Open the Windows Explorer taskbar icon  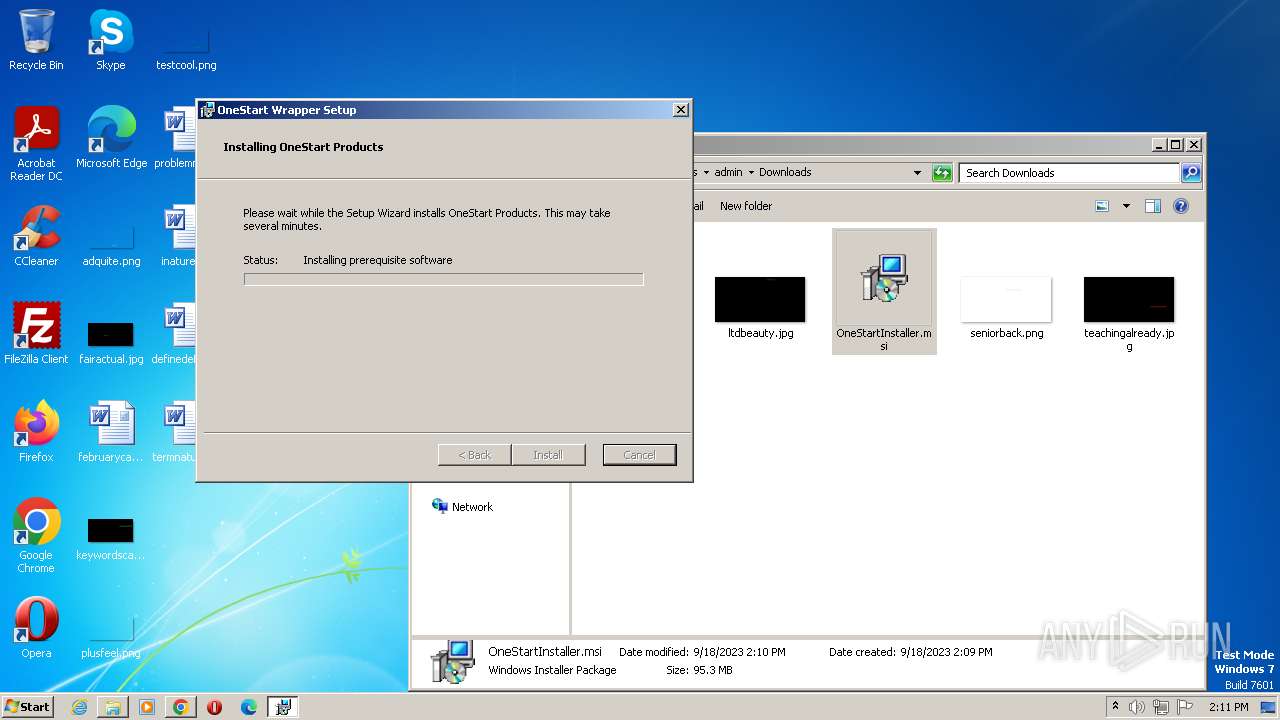point(113,707)
